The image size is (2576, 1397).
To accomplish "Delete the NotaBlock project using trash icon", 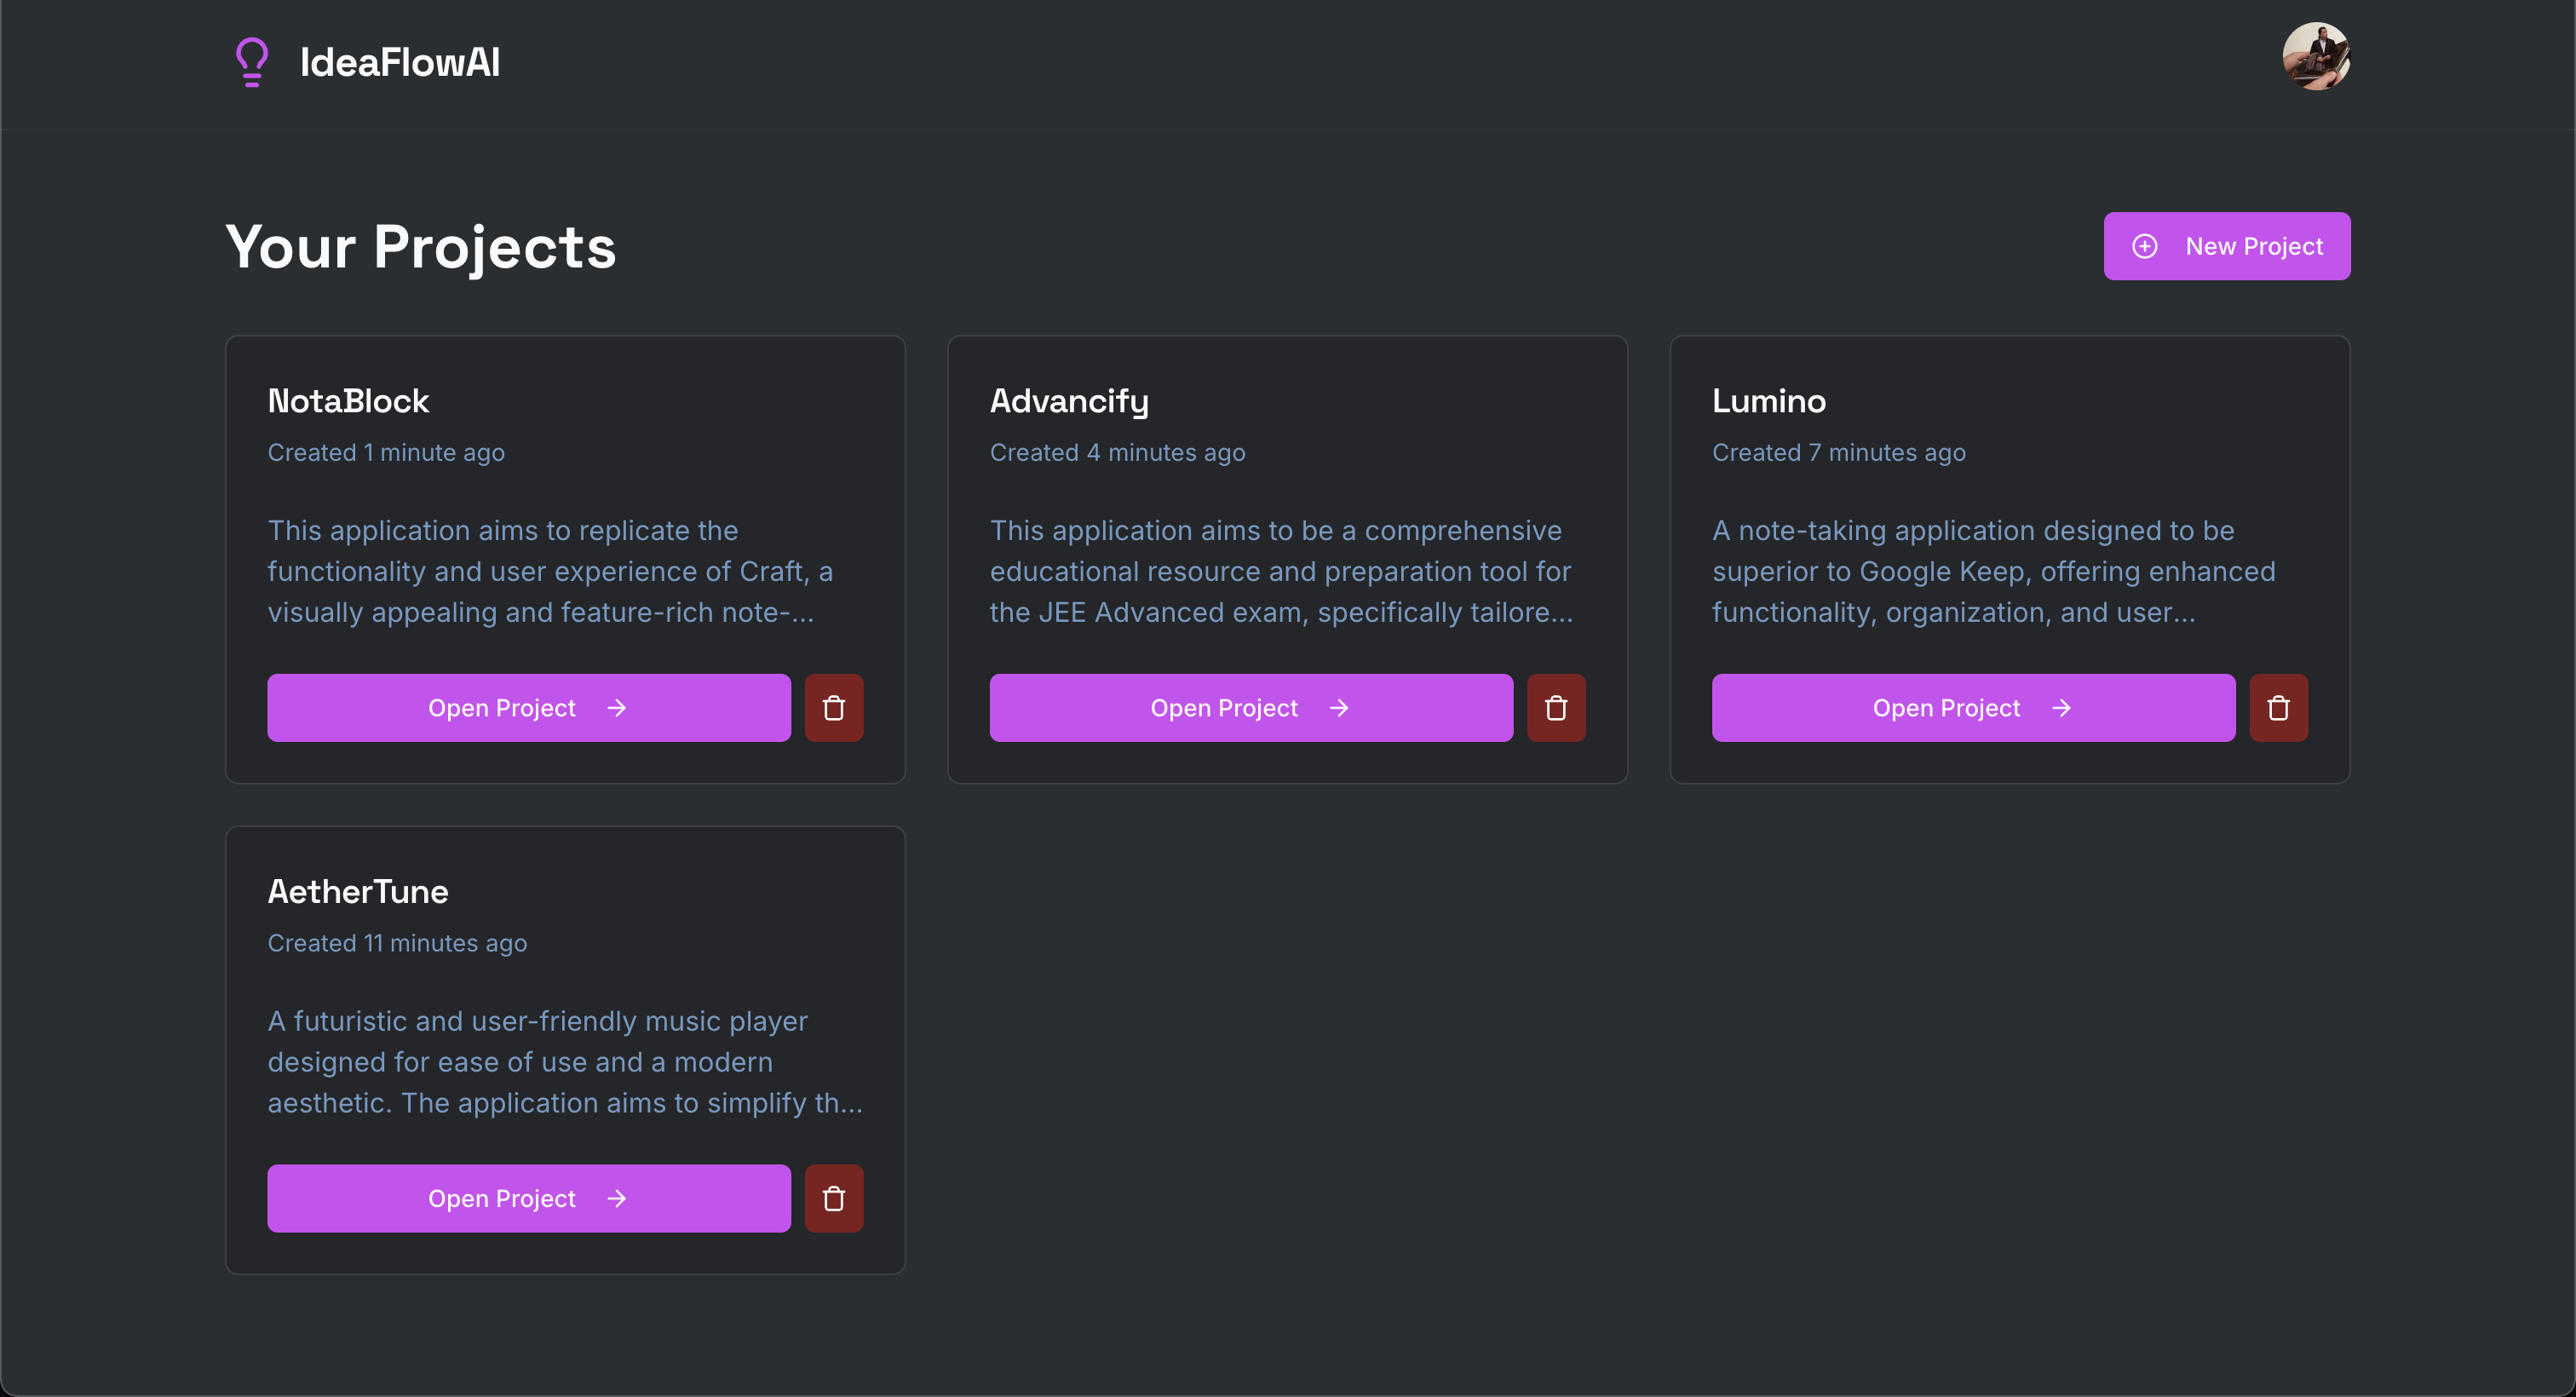I will (834, 707).
